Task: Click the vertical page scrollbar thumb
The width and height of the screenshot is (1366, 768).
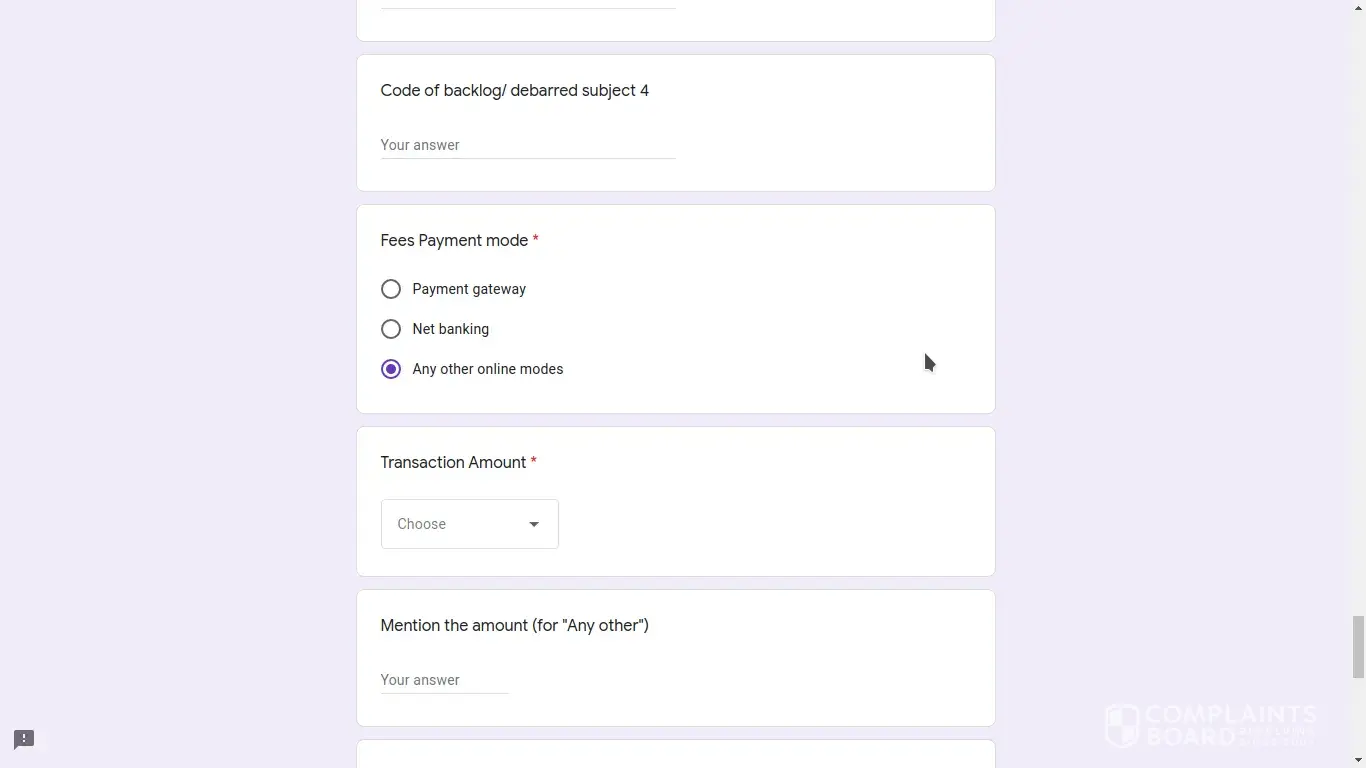Action: (1358, 647)
